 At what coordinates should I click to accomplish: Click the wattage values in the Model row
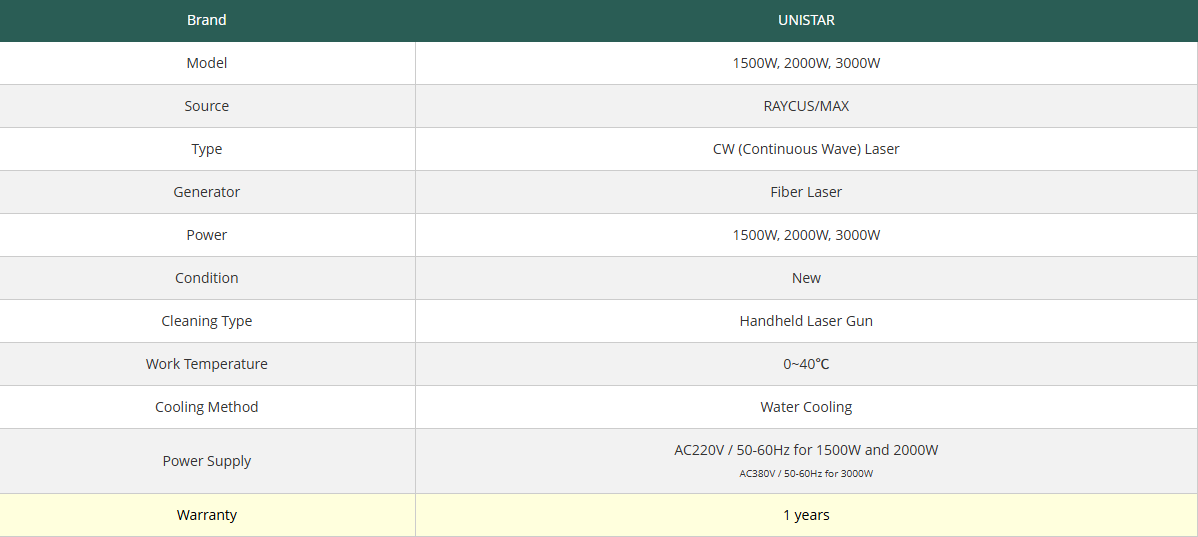[806, 63]
